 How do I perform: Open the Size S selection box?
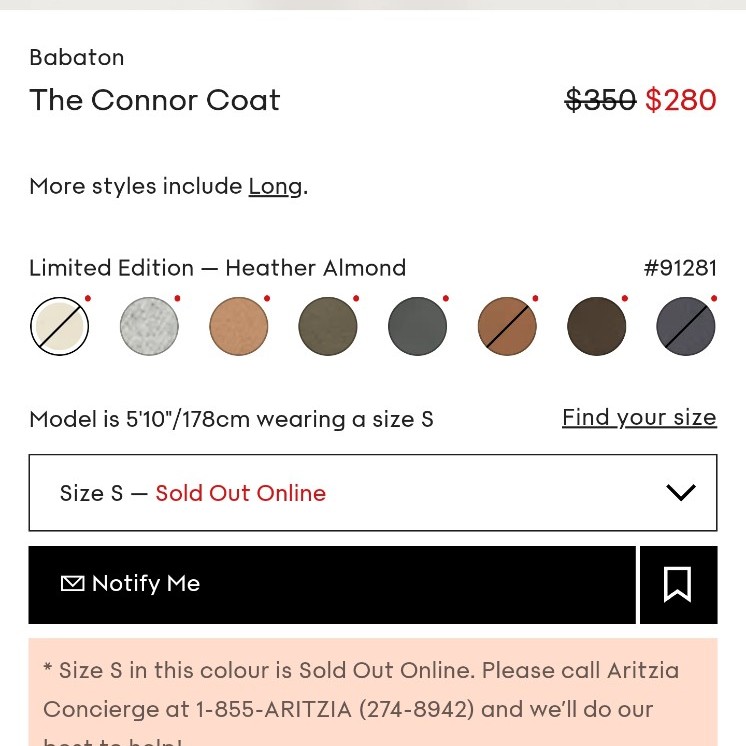372,493
